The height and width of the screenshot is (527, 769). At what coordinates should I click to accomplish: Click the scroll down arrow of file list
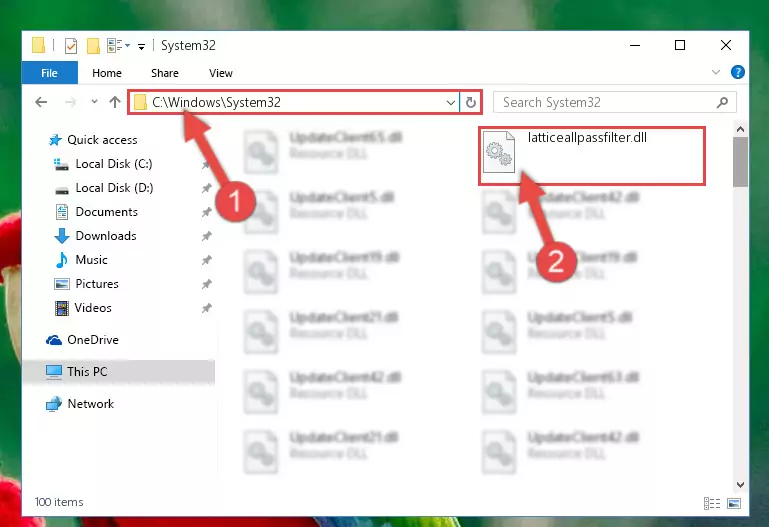pos(741,485)
